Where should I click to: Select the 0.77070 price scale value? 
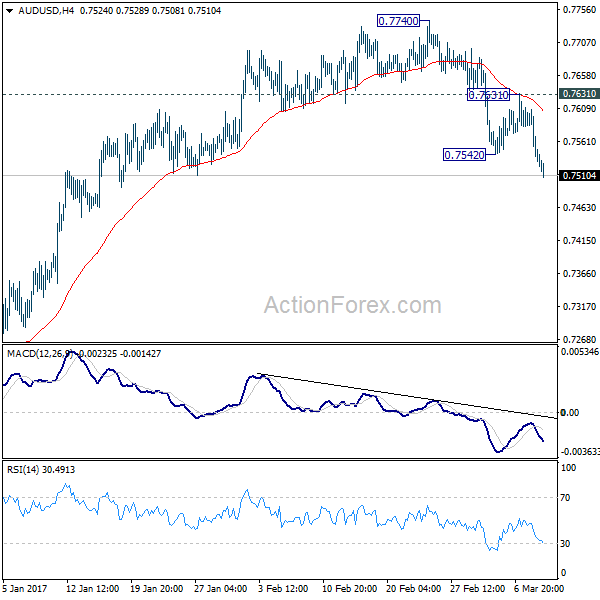[579, 42]
